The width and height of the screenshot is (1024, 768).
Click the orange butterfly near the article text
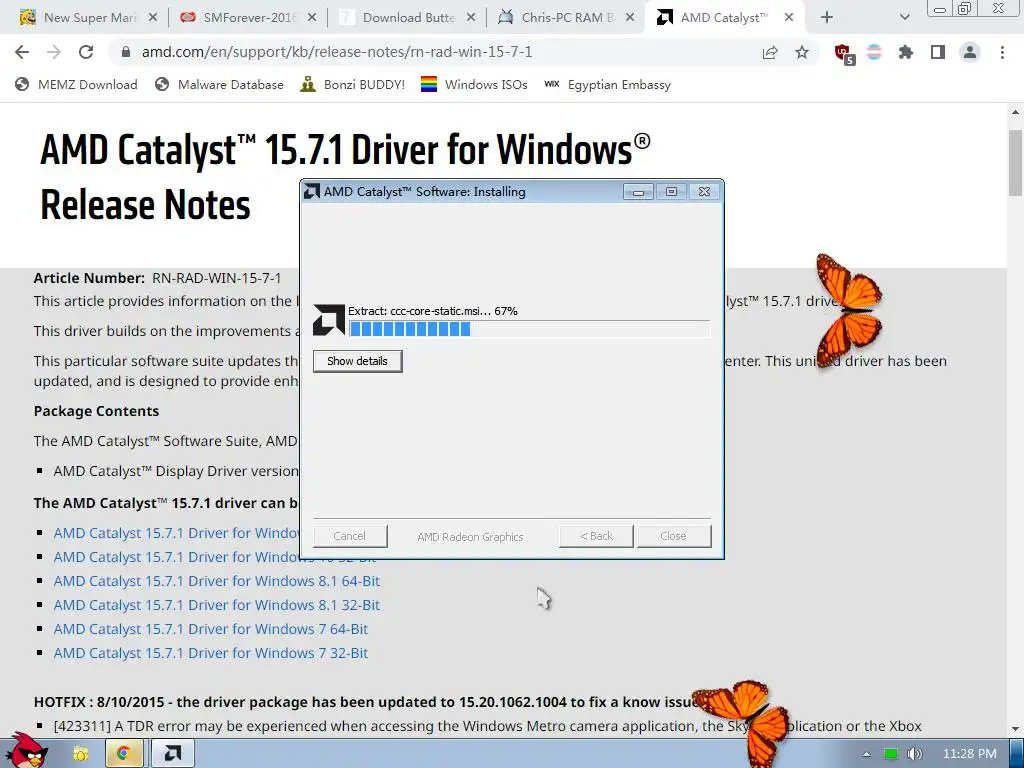[x=848, y=310]
